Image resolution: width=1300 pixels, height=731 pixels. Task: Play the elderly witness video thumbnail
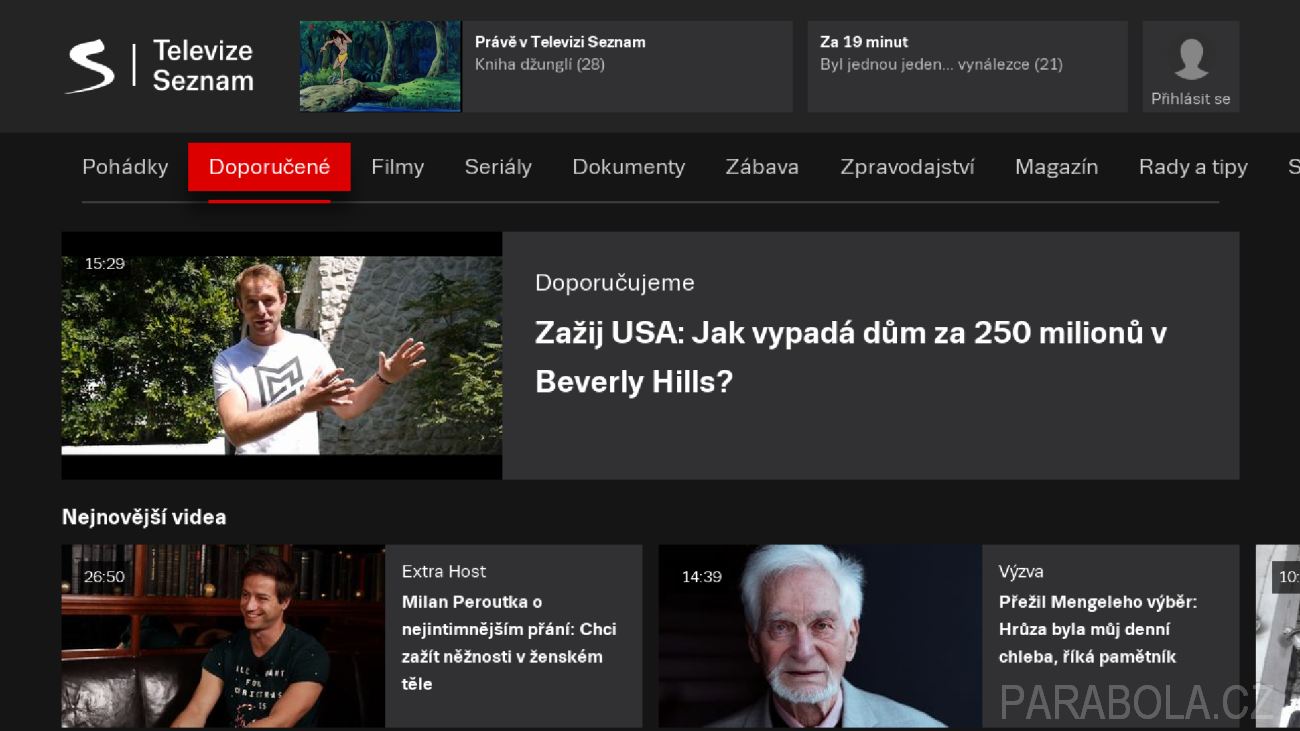pos(820,636)
